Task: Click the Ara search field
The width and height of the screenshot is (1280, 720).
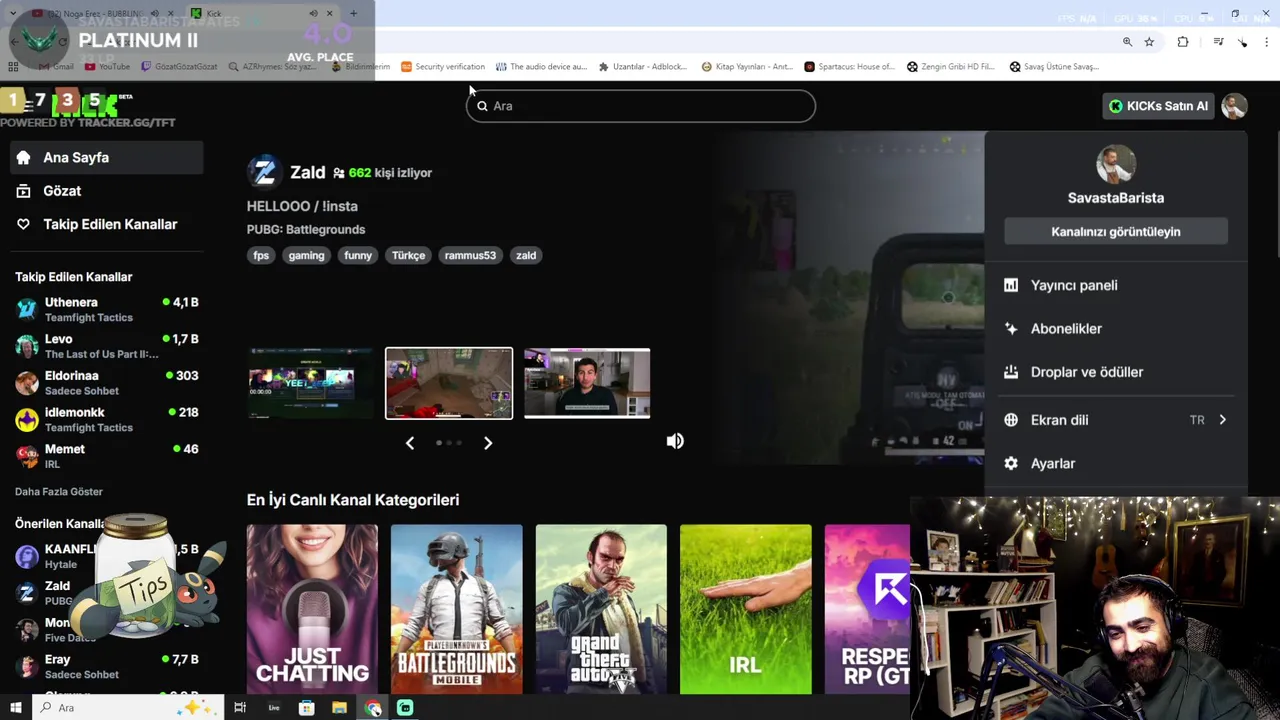Action: click(640, 106)
